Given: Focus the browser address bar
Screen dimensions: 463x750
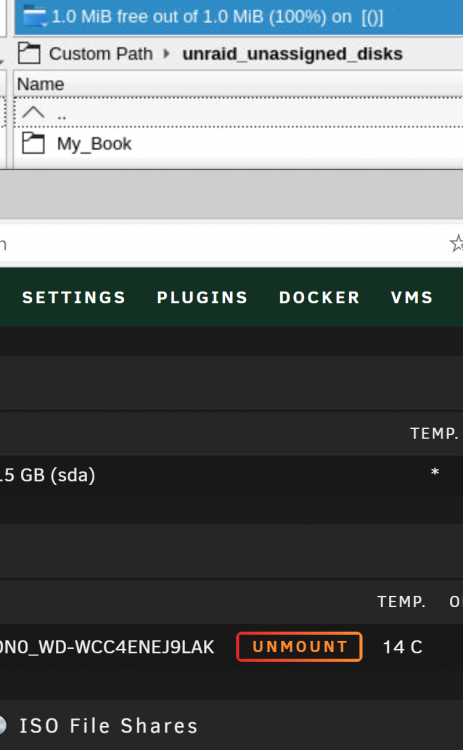Looking at the screenshot, I should point(220,244).
